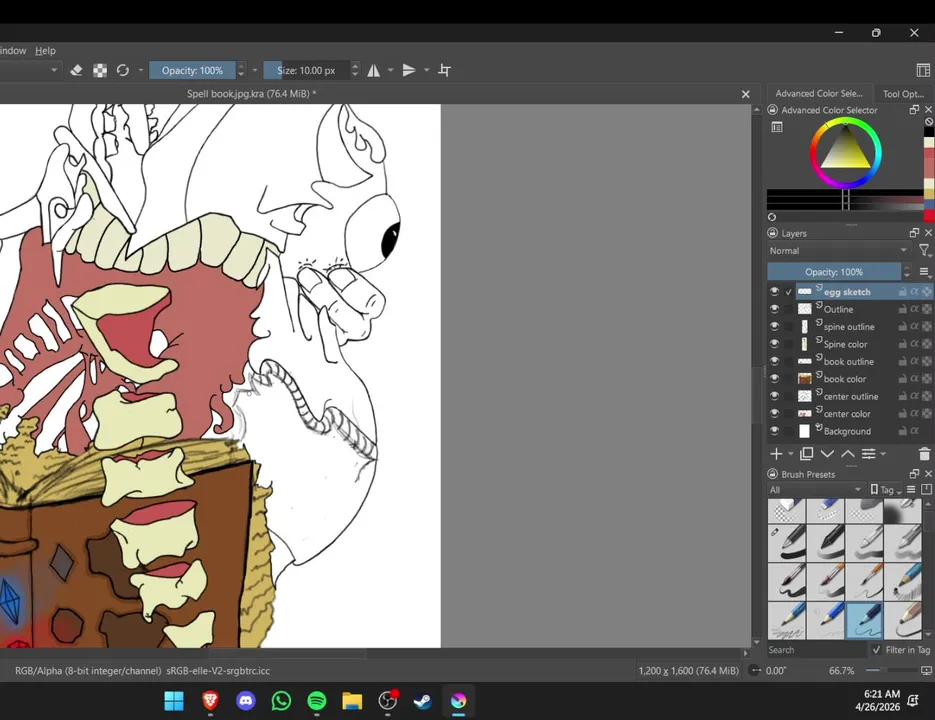Open the workspace chooser icon
Screen dimensions: 935x720
(x=923, y=70)
